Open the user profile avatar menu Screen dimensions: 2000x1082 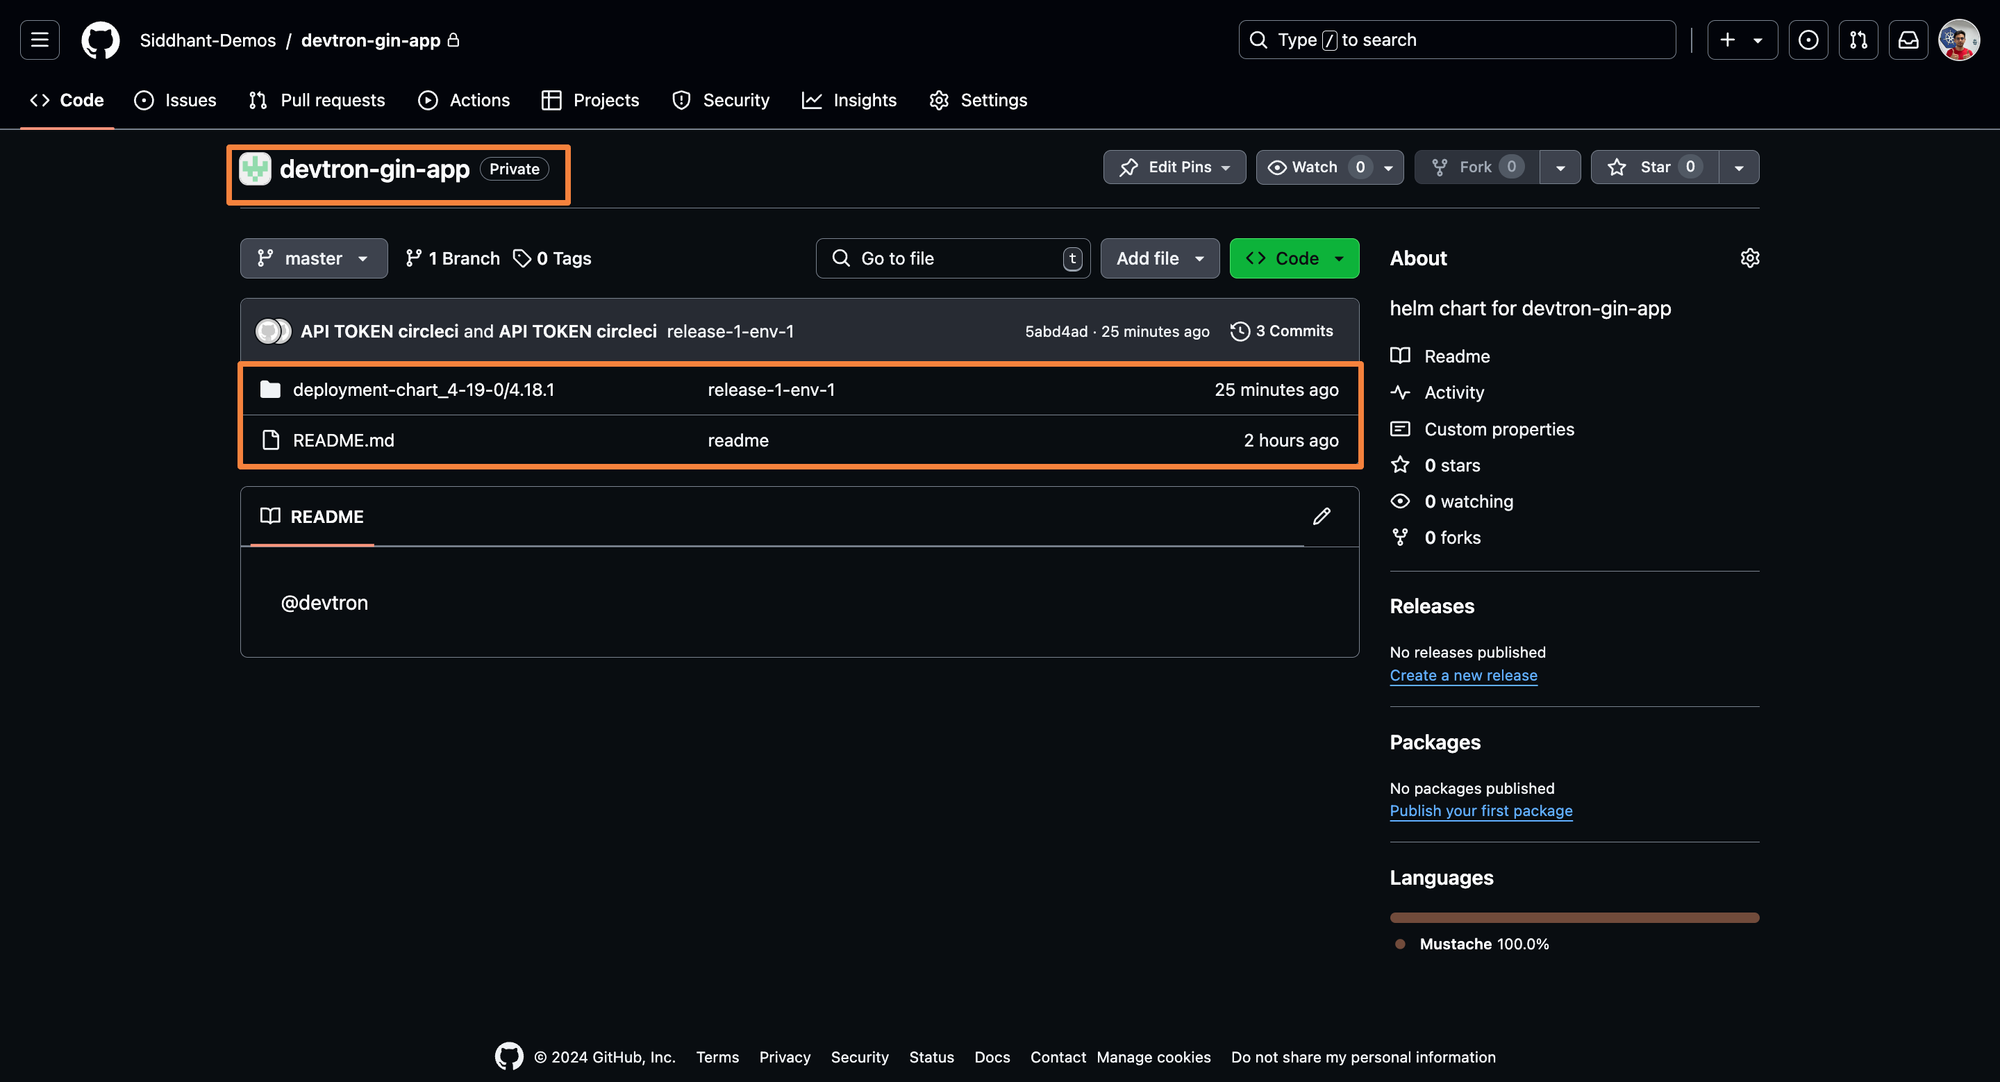point(1958,40)
